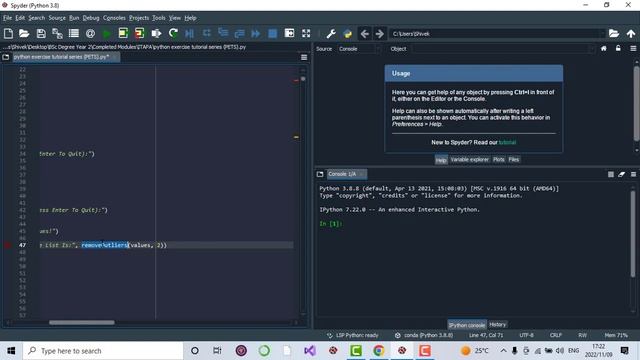Open a file using the main toolbar folder icon
Viewport: 640px width, 360px height.
(24, 33)
